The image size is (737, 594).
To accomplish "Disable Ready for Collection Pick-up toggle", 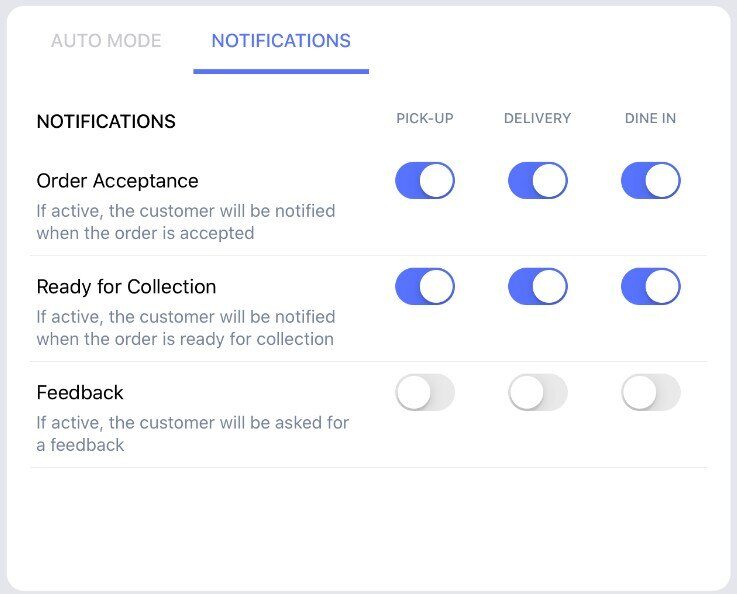I will [x=425, y=287].
